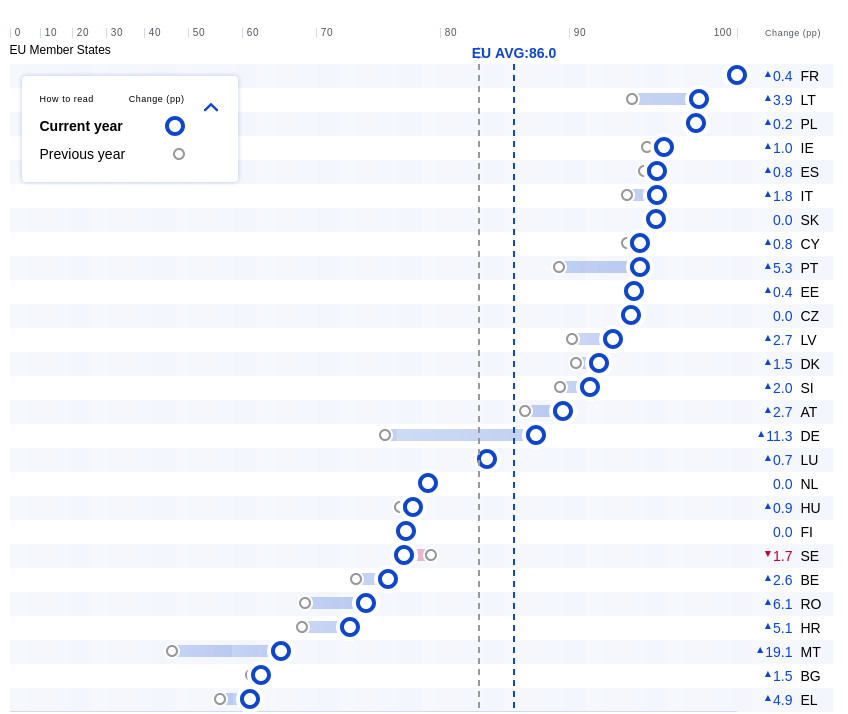Click Germany's light blue change bar

[456, 435]
